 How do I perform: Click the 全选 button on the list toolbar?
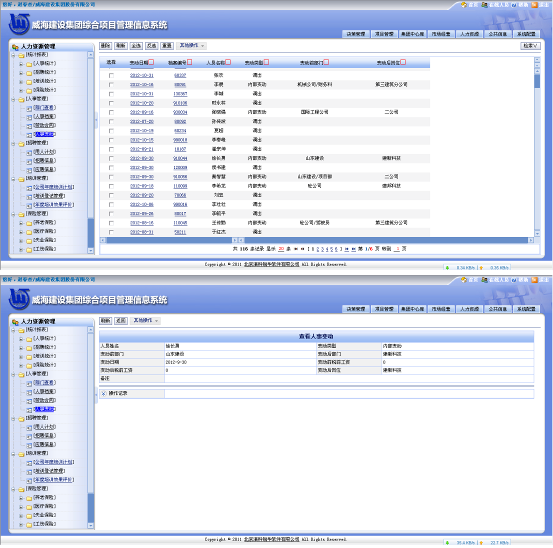[136, 45]
